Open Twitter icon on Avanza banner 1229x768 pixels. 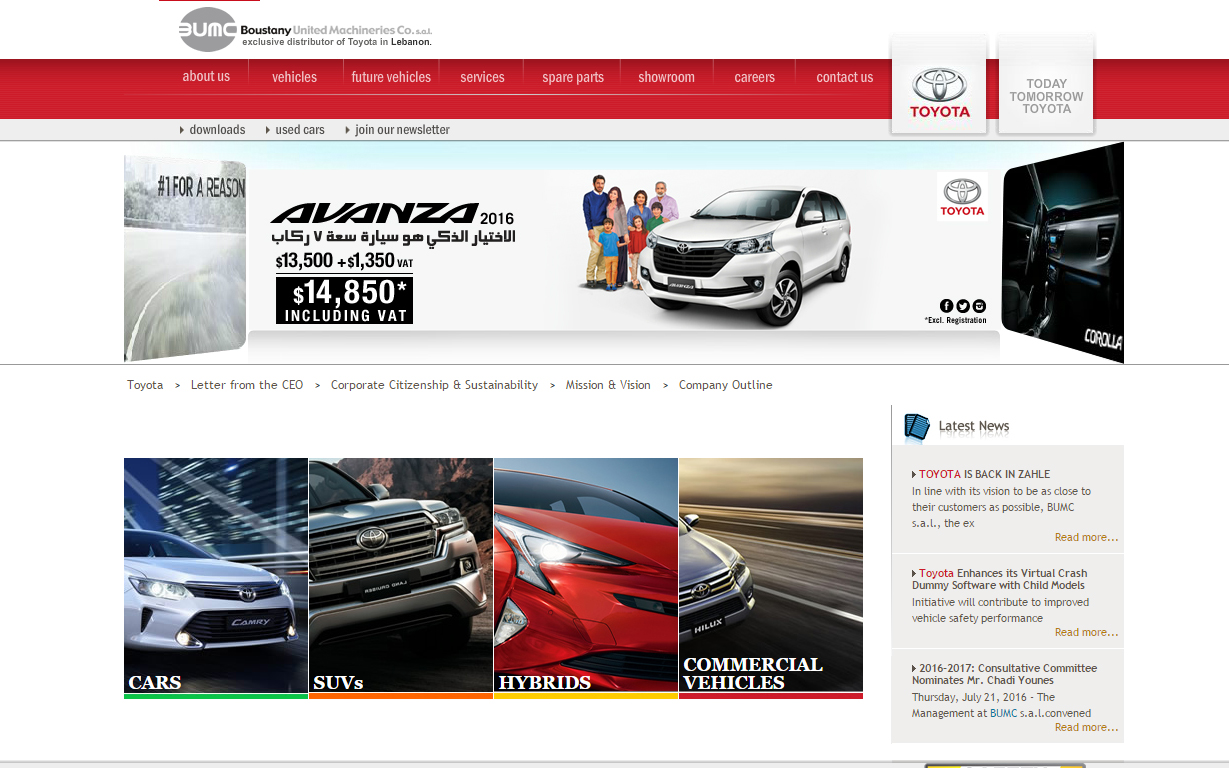pos(962,306)
